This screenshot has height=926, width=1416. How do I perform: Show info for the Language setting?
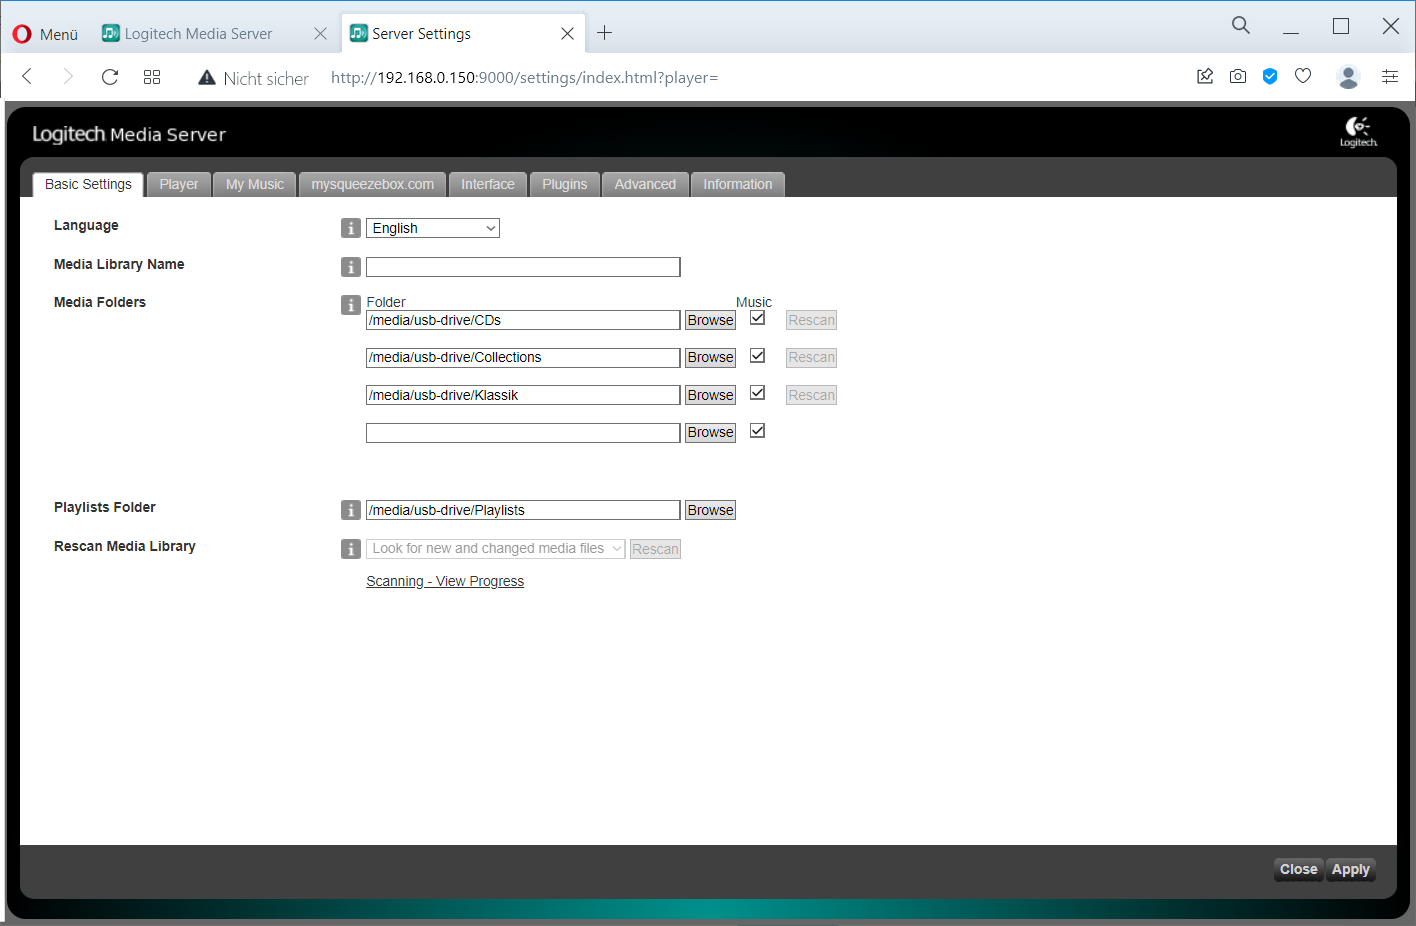(351, 228)
